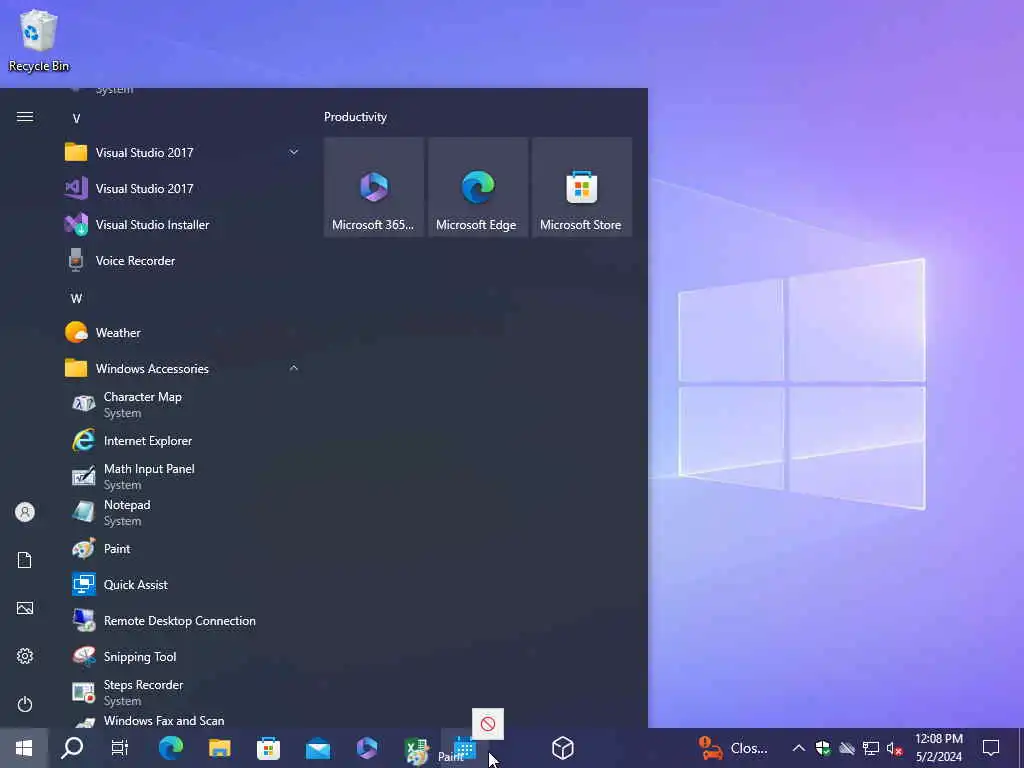Screen dimensions: 1024x768
Task: Open the clock showing 12:08 PM
Action: [939, 748]
